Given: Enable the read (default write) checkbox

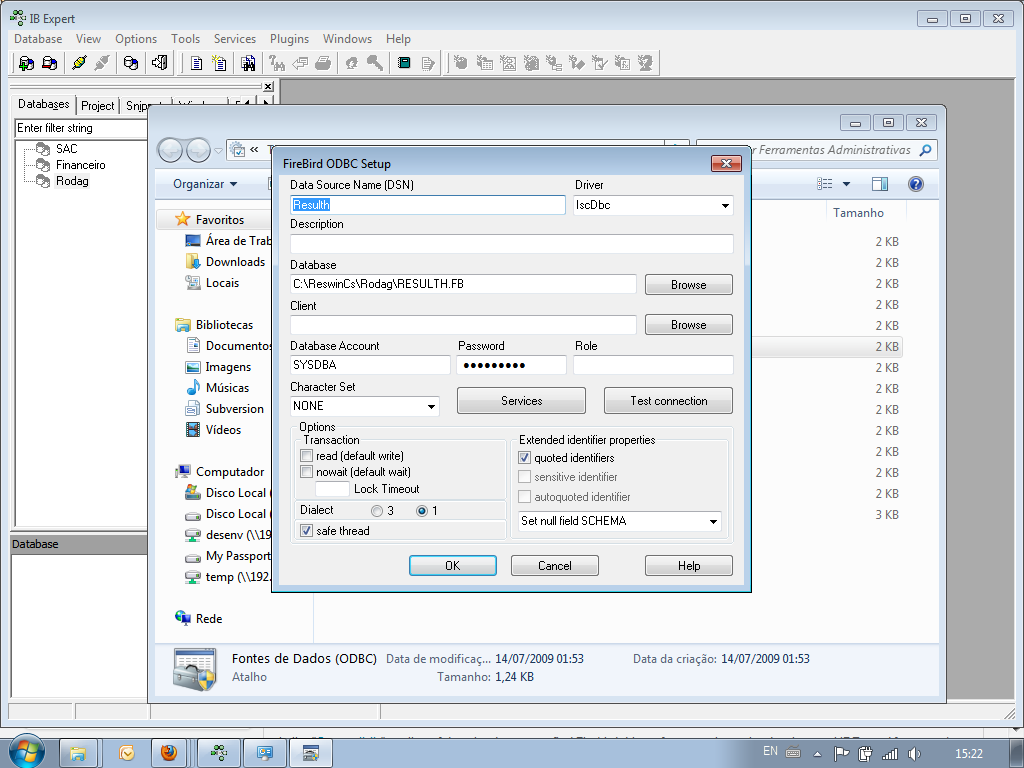Looking at the screenshot, I should click(307, 456).
